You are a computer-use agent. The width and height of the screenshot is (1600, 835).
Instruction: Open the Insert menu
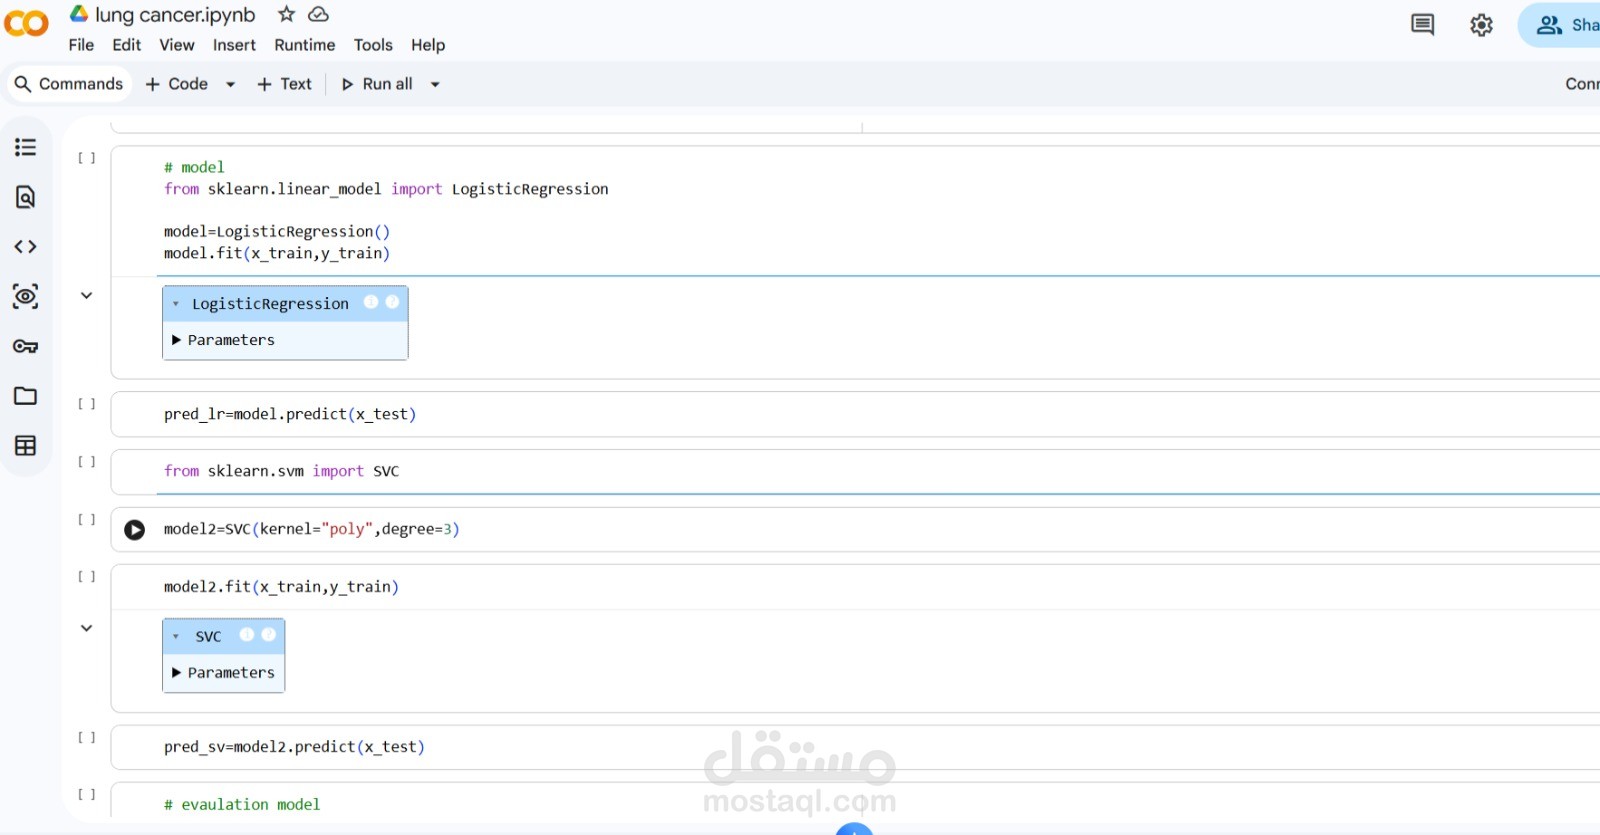pos(234,45)
